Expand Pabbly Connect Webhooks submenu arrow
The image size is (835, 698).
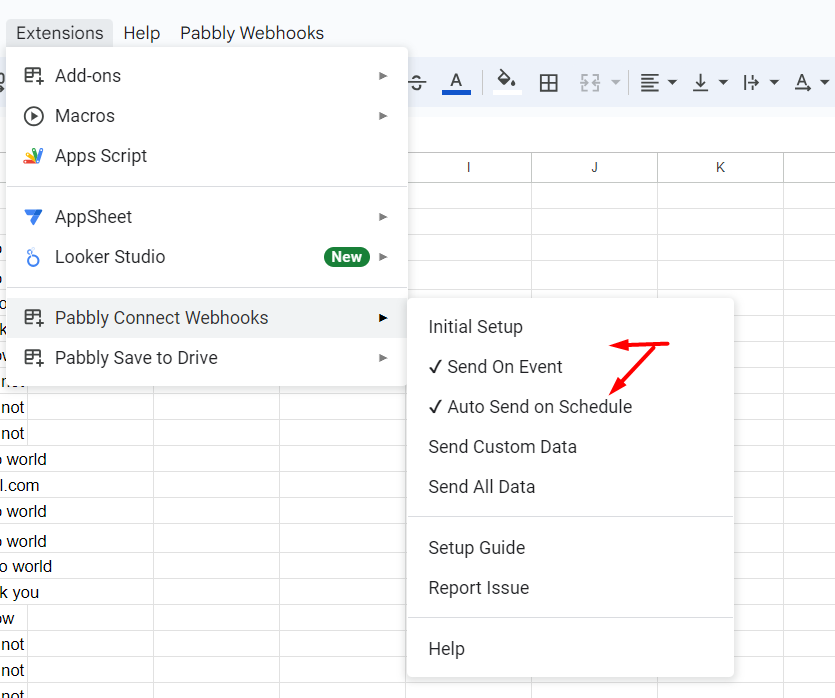[383, 318]
